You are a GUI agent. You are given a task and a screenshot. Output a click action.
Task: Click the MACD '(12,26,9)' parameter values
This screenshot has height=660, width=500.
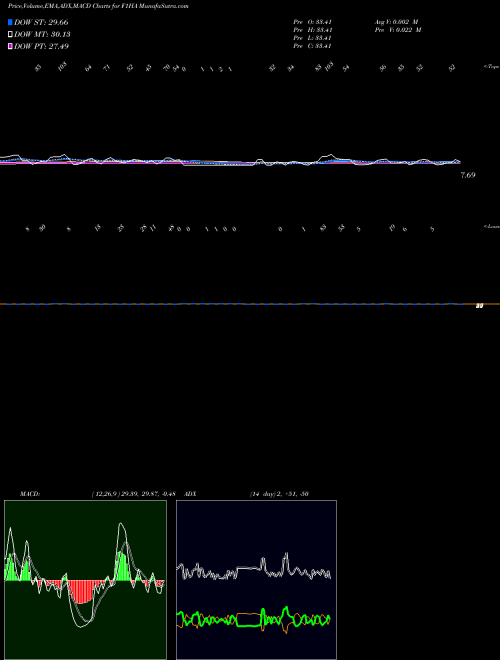133,494
